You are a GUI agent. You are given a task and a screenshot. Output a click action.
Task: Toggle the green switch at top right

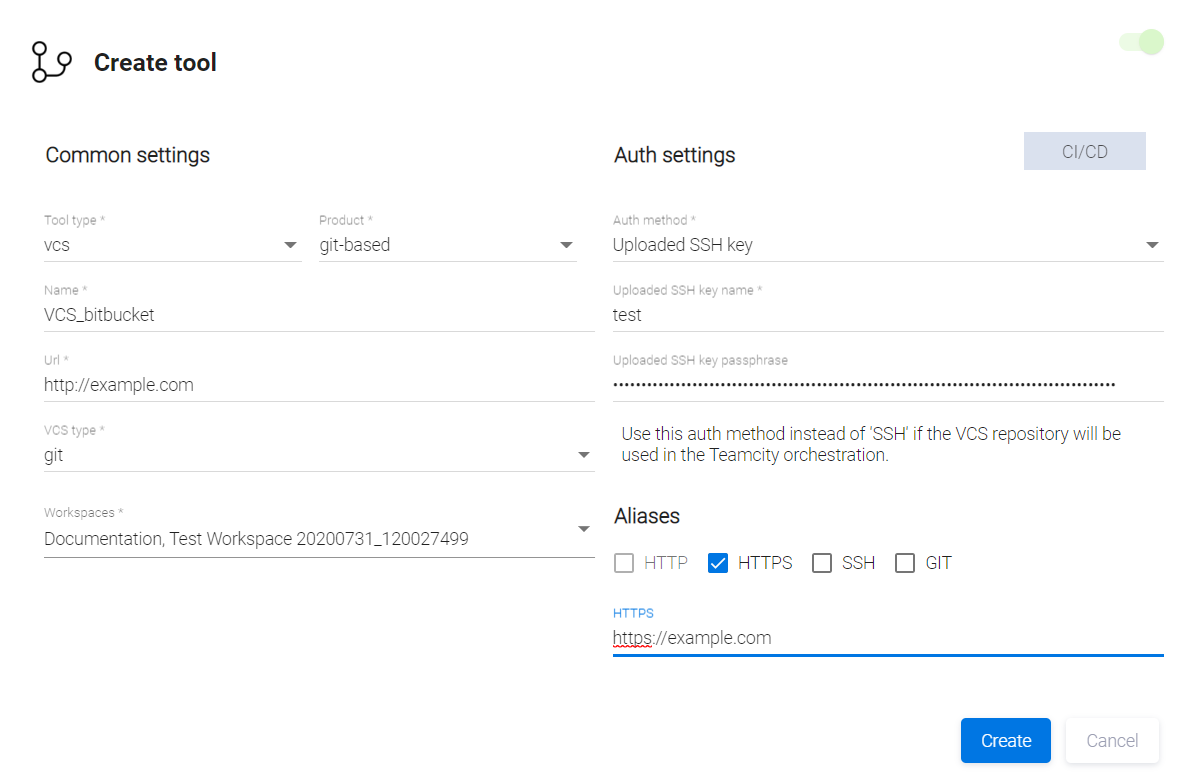[x=1141, y=42]
